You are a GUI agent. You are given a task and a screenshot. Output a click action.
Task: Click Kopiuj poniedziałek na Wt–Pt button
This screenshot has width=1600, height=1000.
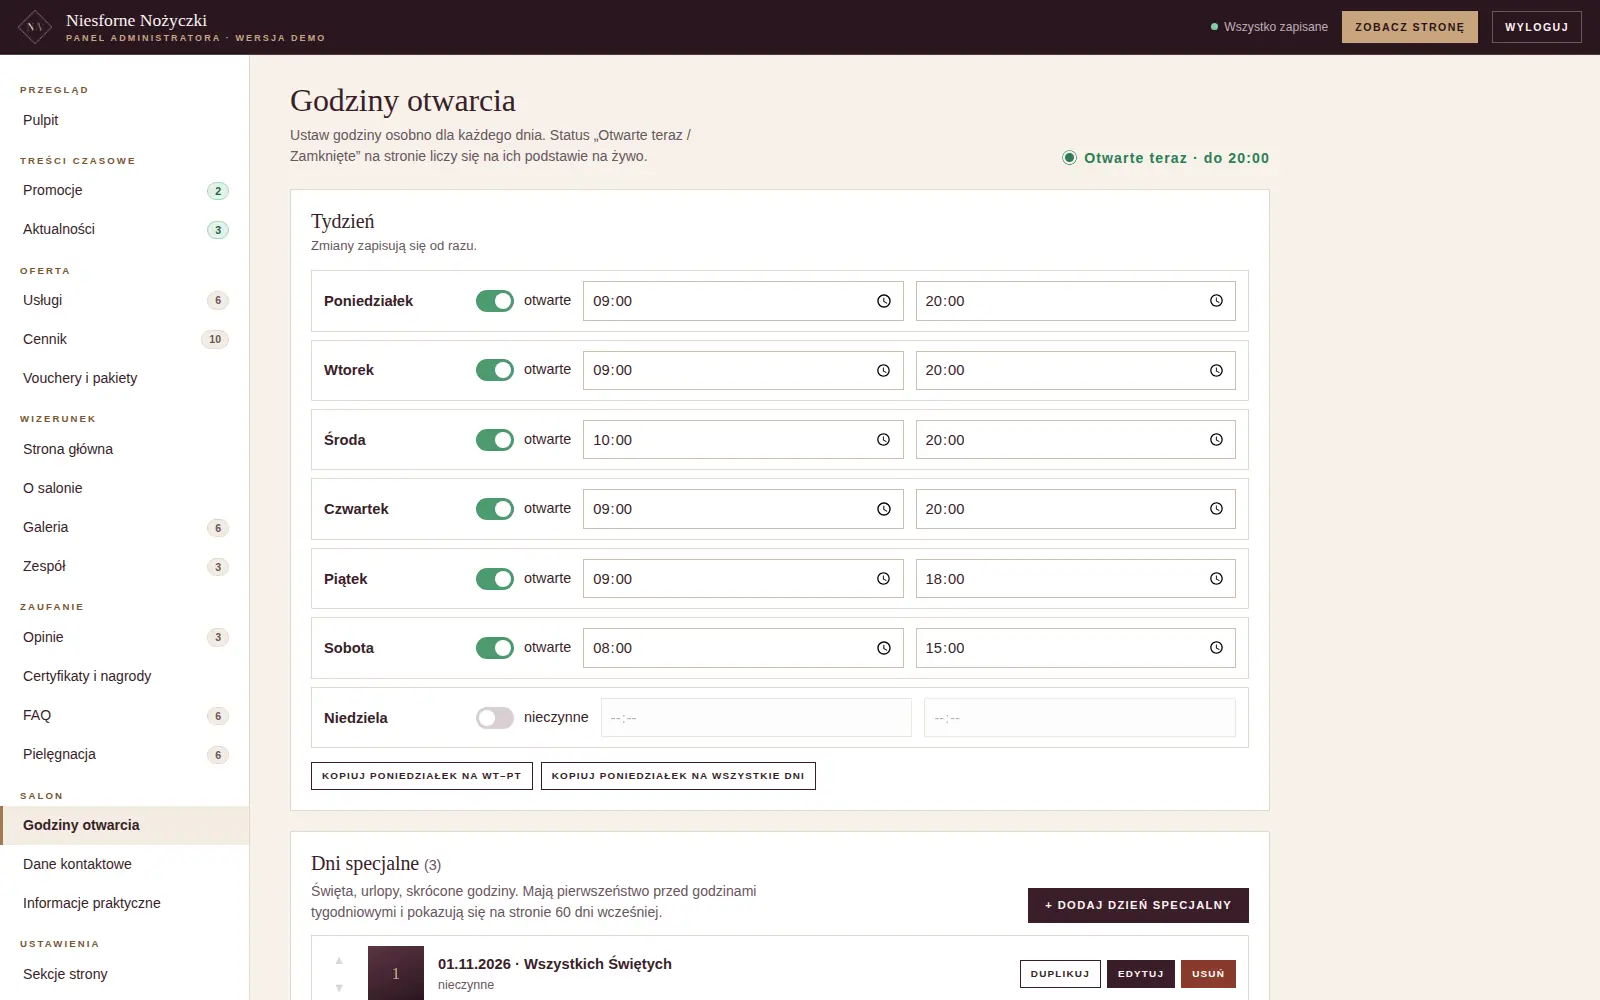tap(422, 776)
